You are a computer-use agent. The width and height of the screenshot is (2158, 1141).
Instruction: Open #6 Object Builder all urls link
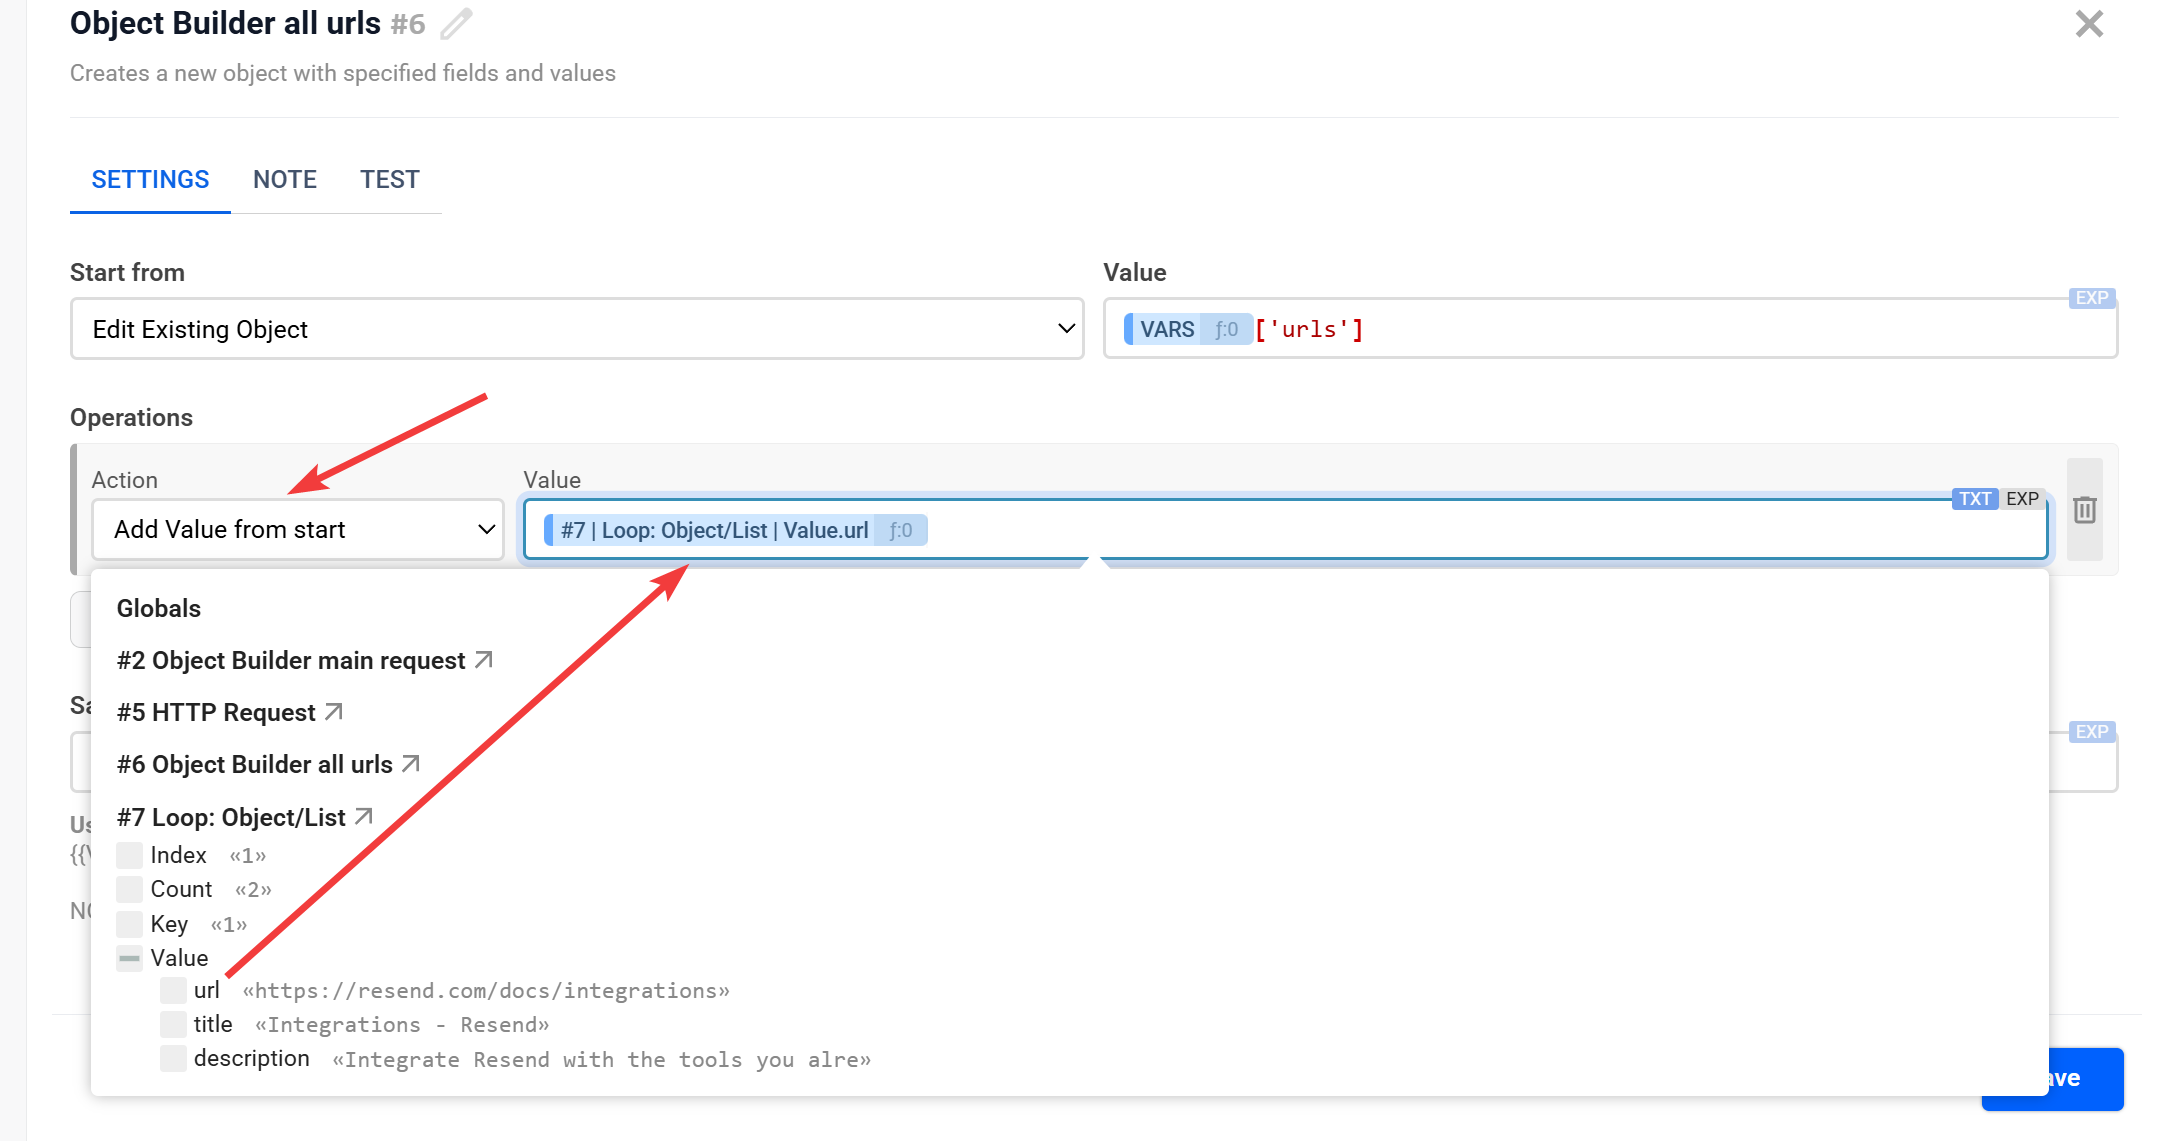pyautogui.click(x=409, y=764)
